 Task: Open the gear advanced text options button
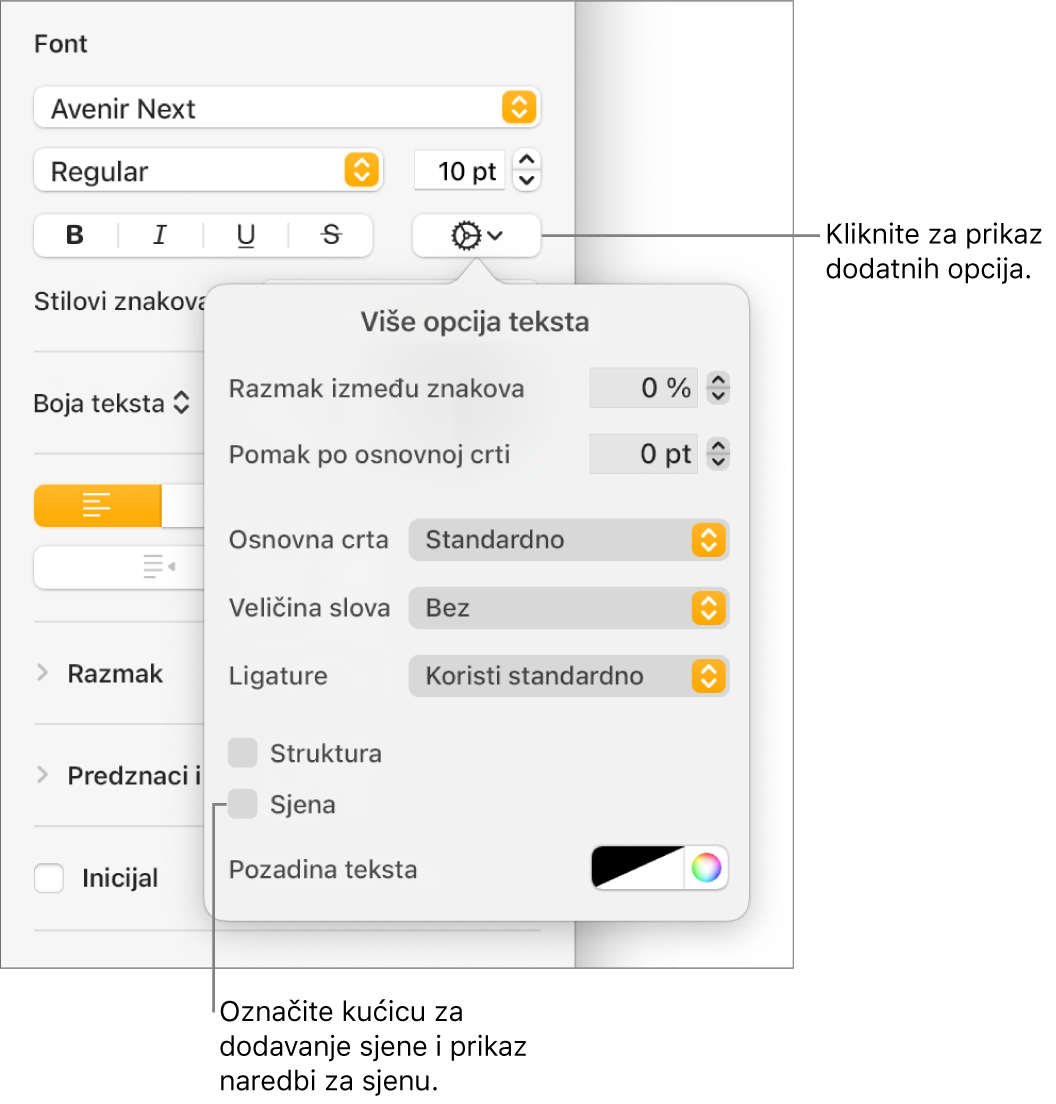[x=477, y=235]
